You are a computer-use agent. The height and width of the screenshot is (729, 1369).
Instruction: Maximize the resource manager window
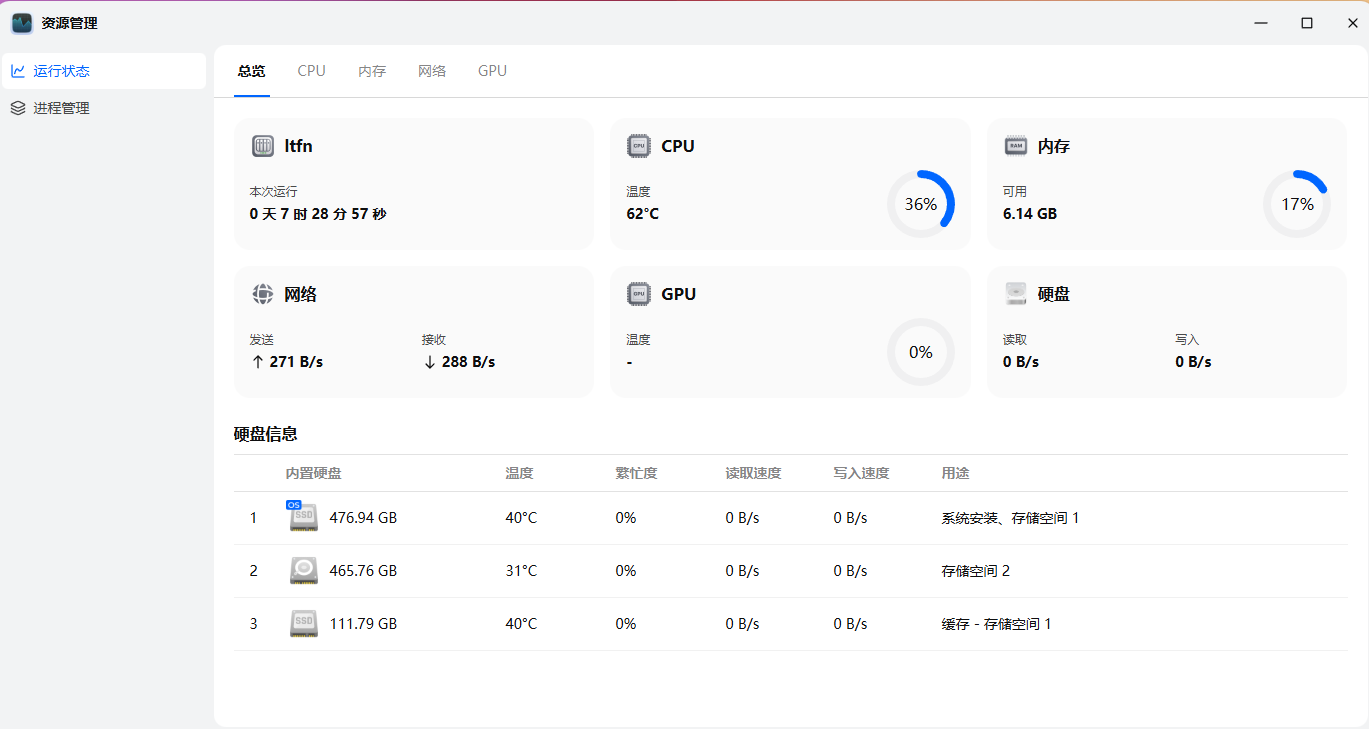point(1306,23)
